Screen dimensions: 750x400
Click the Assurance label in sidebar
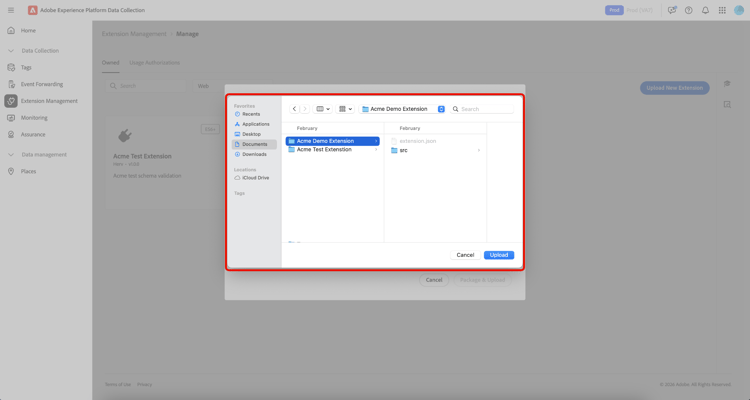pos(33,134)
